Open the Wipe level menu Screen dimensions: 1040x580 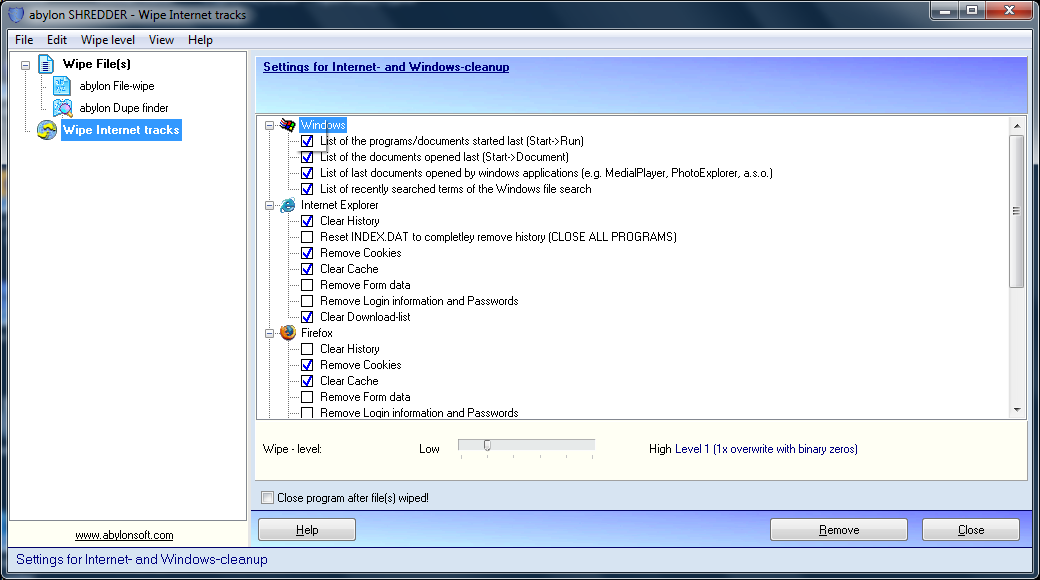(107, 40)
